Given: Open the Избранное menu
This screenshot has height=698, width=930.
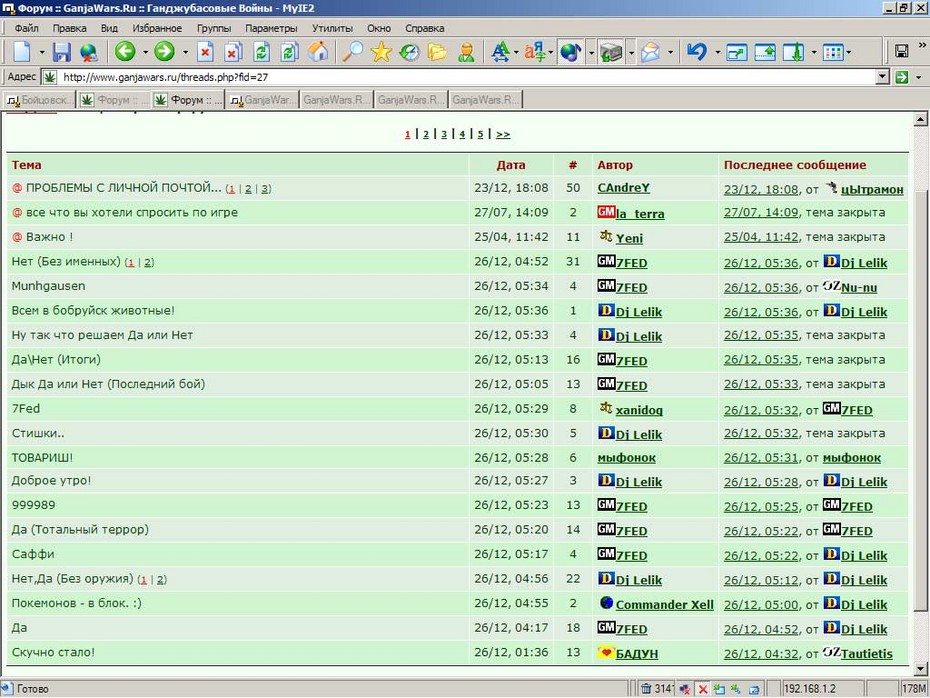Looking at the screenshot, I should coord(157,28).
